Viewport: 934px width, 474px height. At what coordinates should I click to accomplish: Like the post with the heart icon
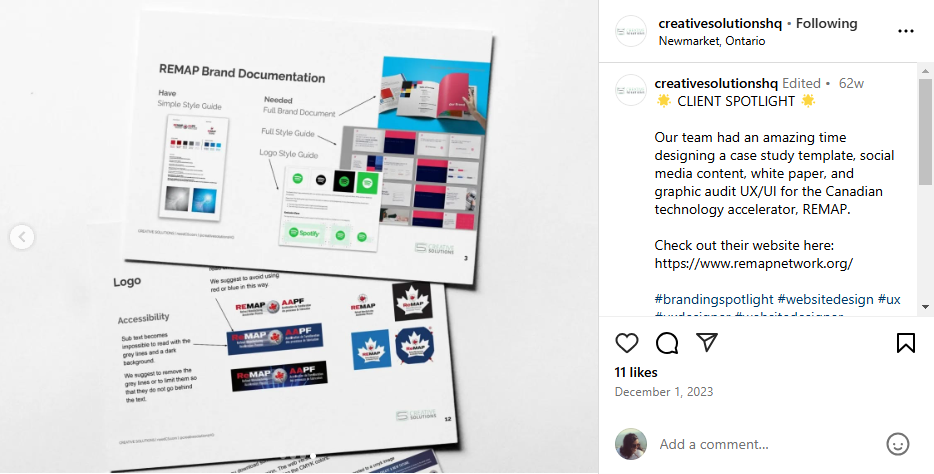[627, 343]
